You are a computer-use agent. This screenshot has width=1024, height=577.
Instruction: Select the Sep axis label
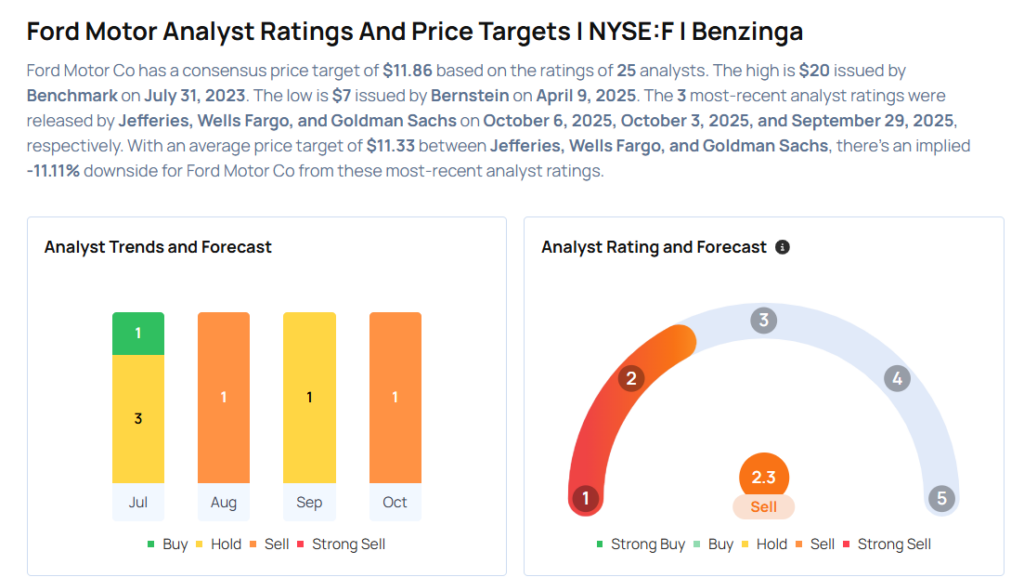point(309,502)
